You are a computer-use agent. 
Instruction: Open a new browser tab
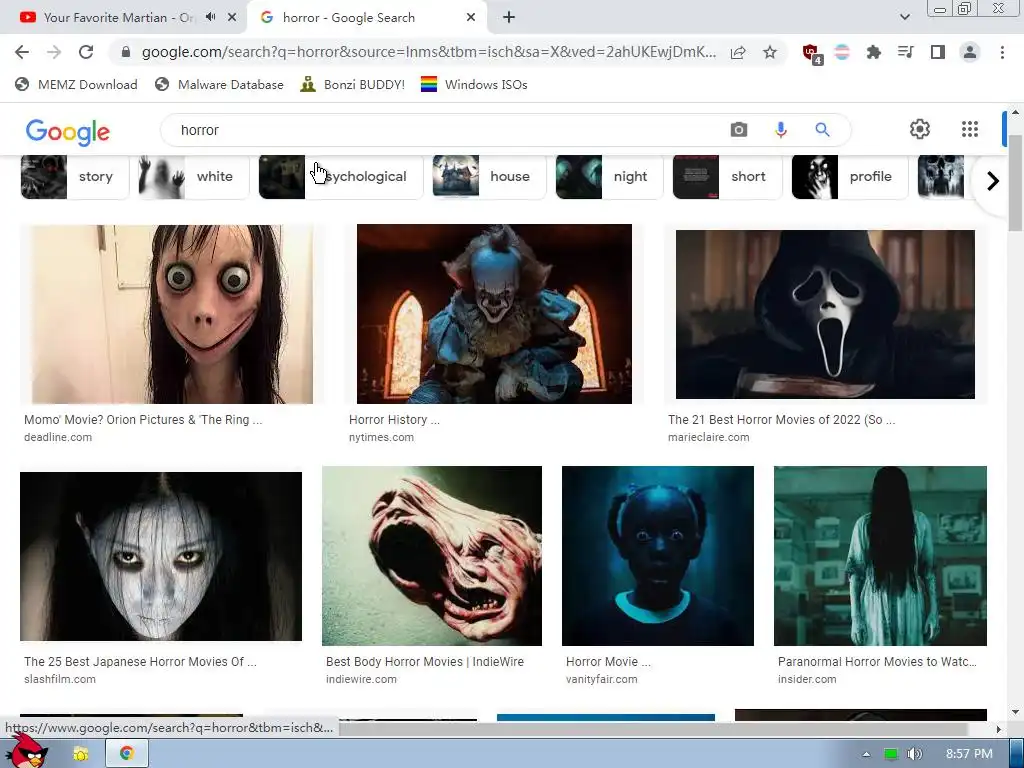click(509, 18)
